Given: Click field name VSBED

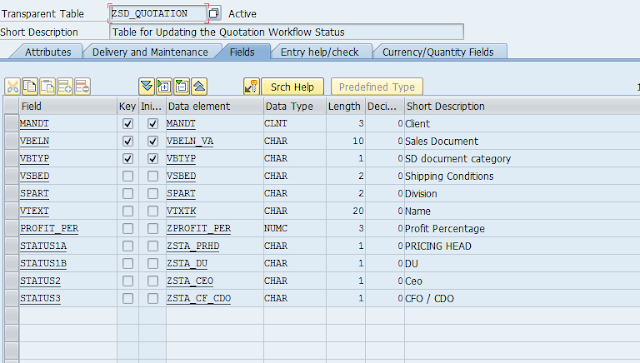Looking at the screenshot, I should pos(35,176).
